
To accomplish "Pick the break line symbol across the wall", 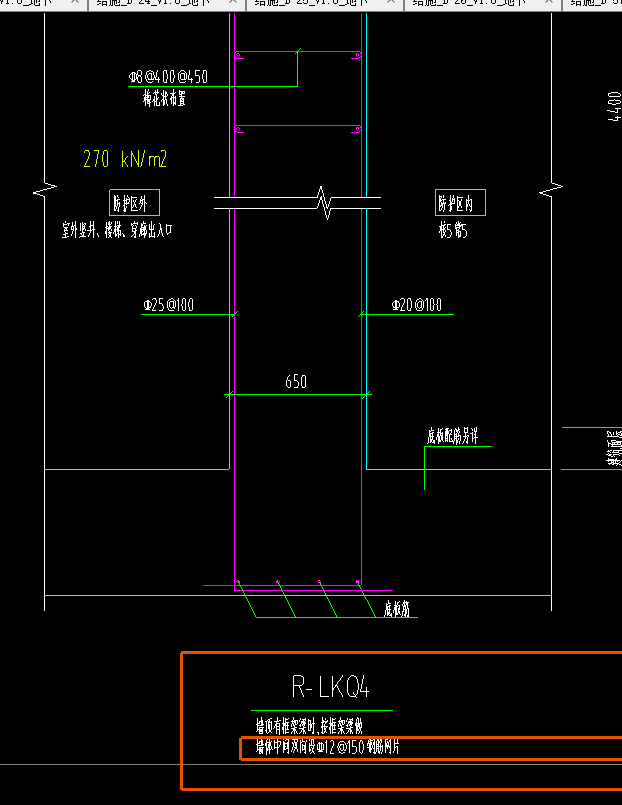I will 297,203.
